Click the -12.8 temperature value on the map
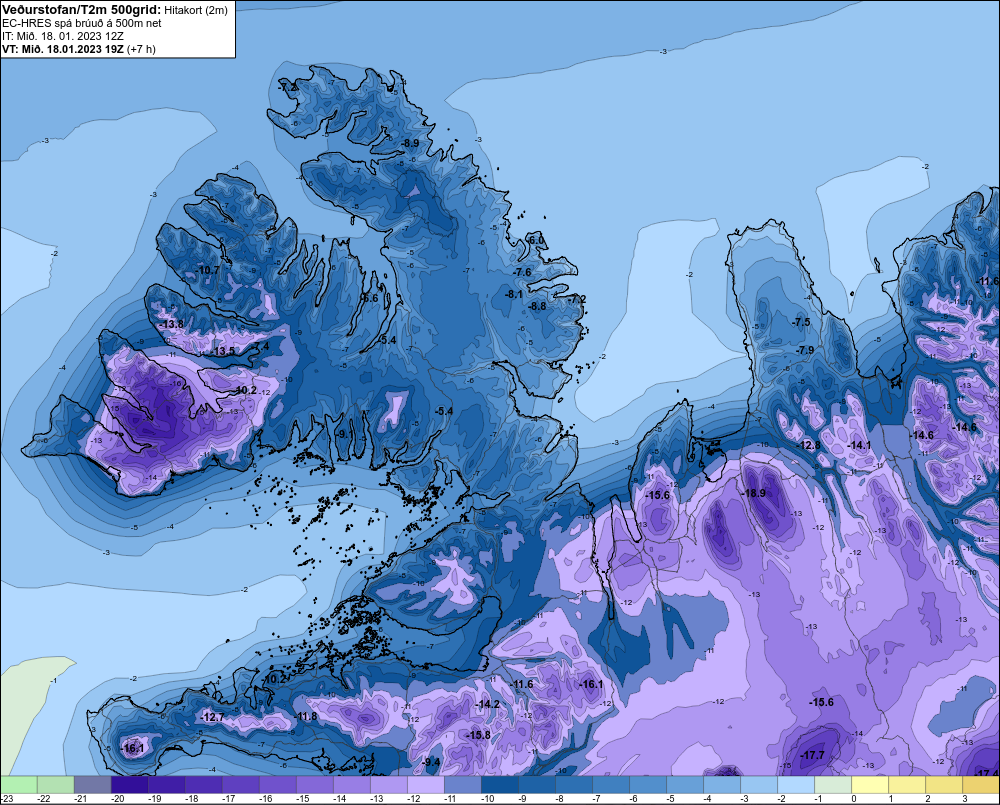 [x=809, y=445]
